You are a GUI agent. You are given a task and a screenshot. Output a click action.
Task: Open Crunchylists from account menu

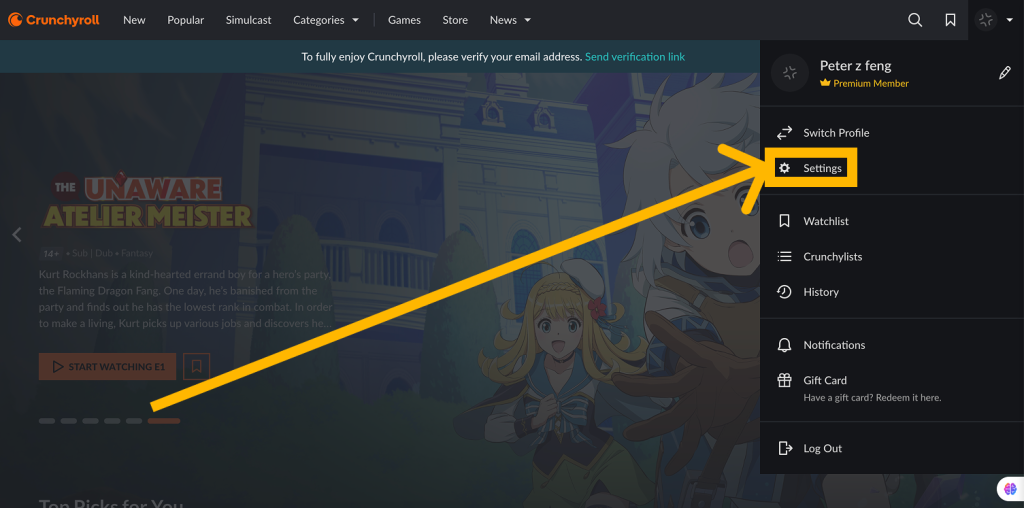[x=892, y=257]
